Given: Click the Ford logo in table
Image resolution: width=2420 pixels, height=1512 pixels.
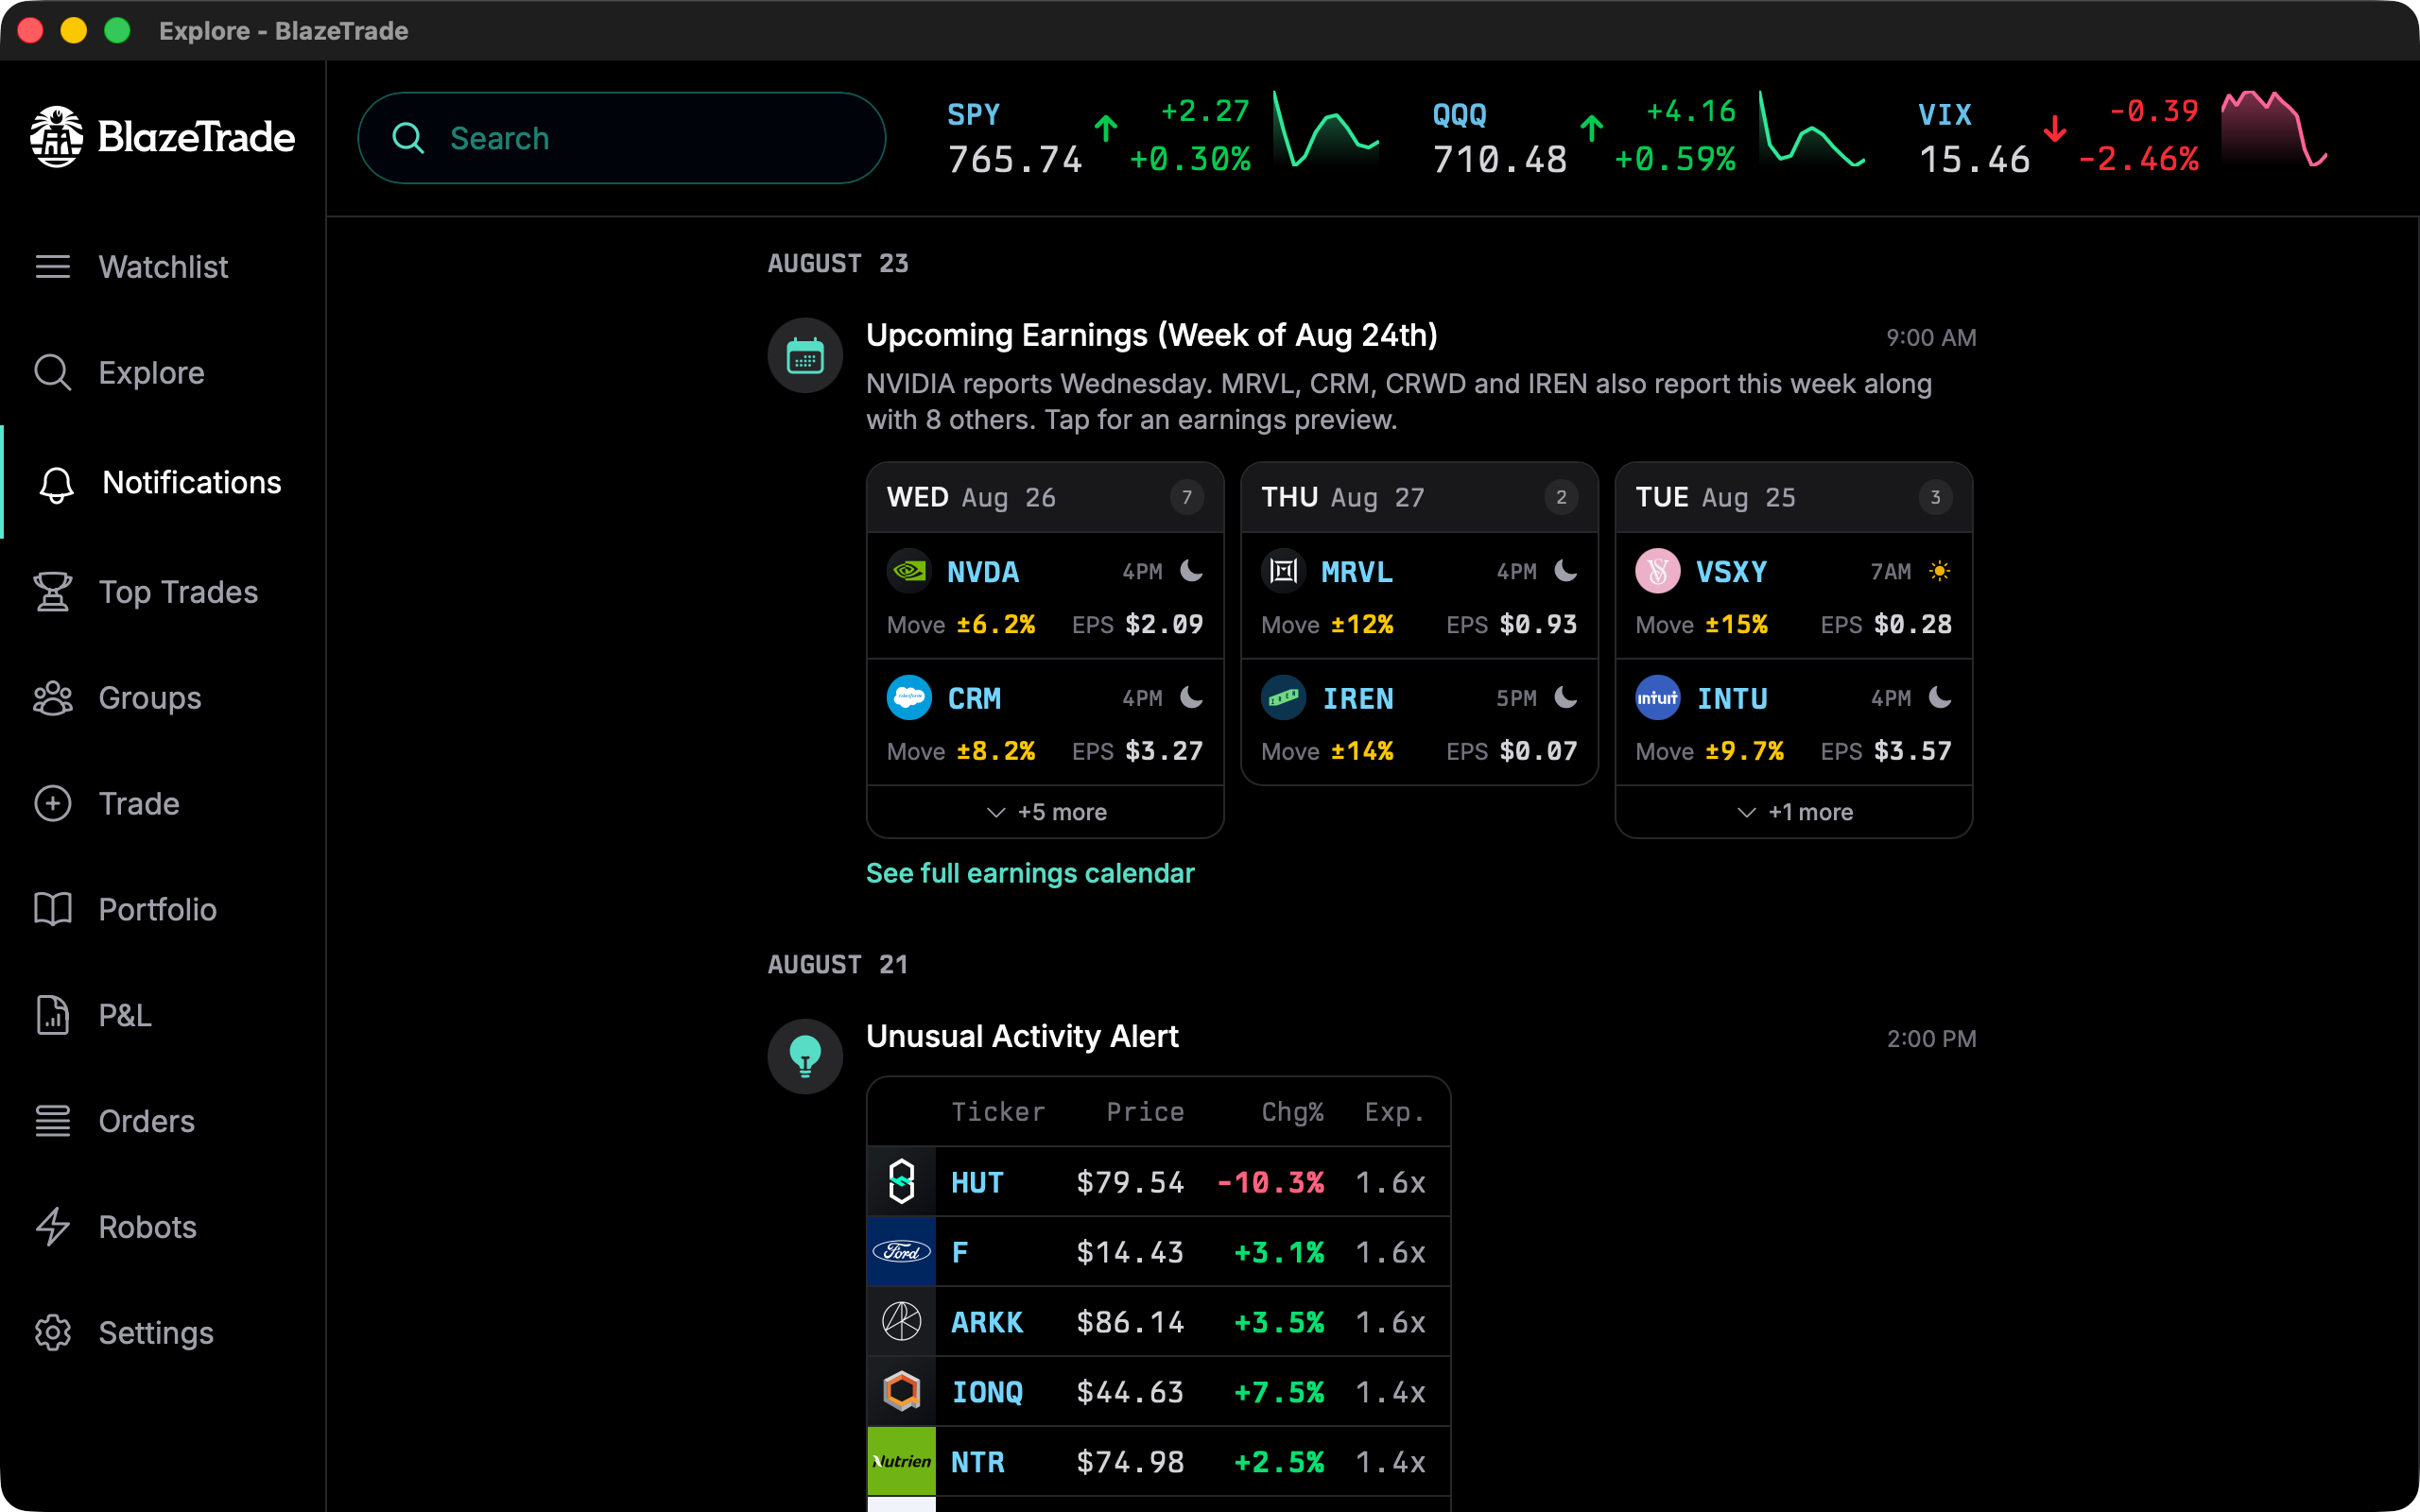Looking at the screenshot, I should pyautogui.click(x=902, y=1252).
